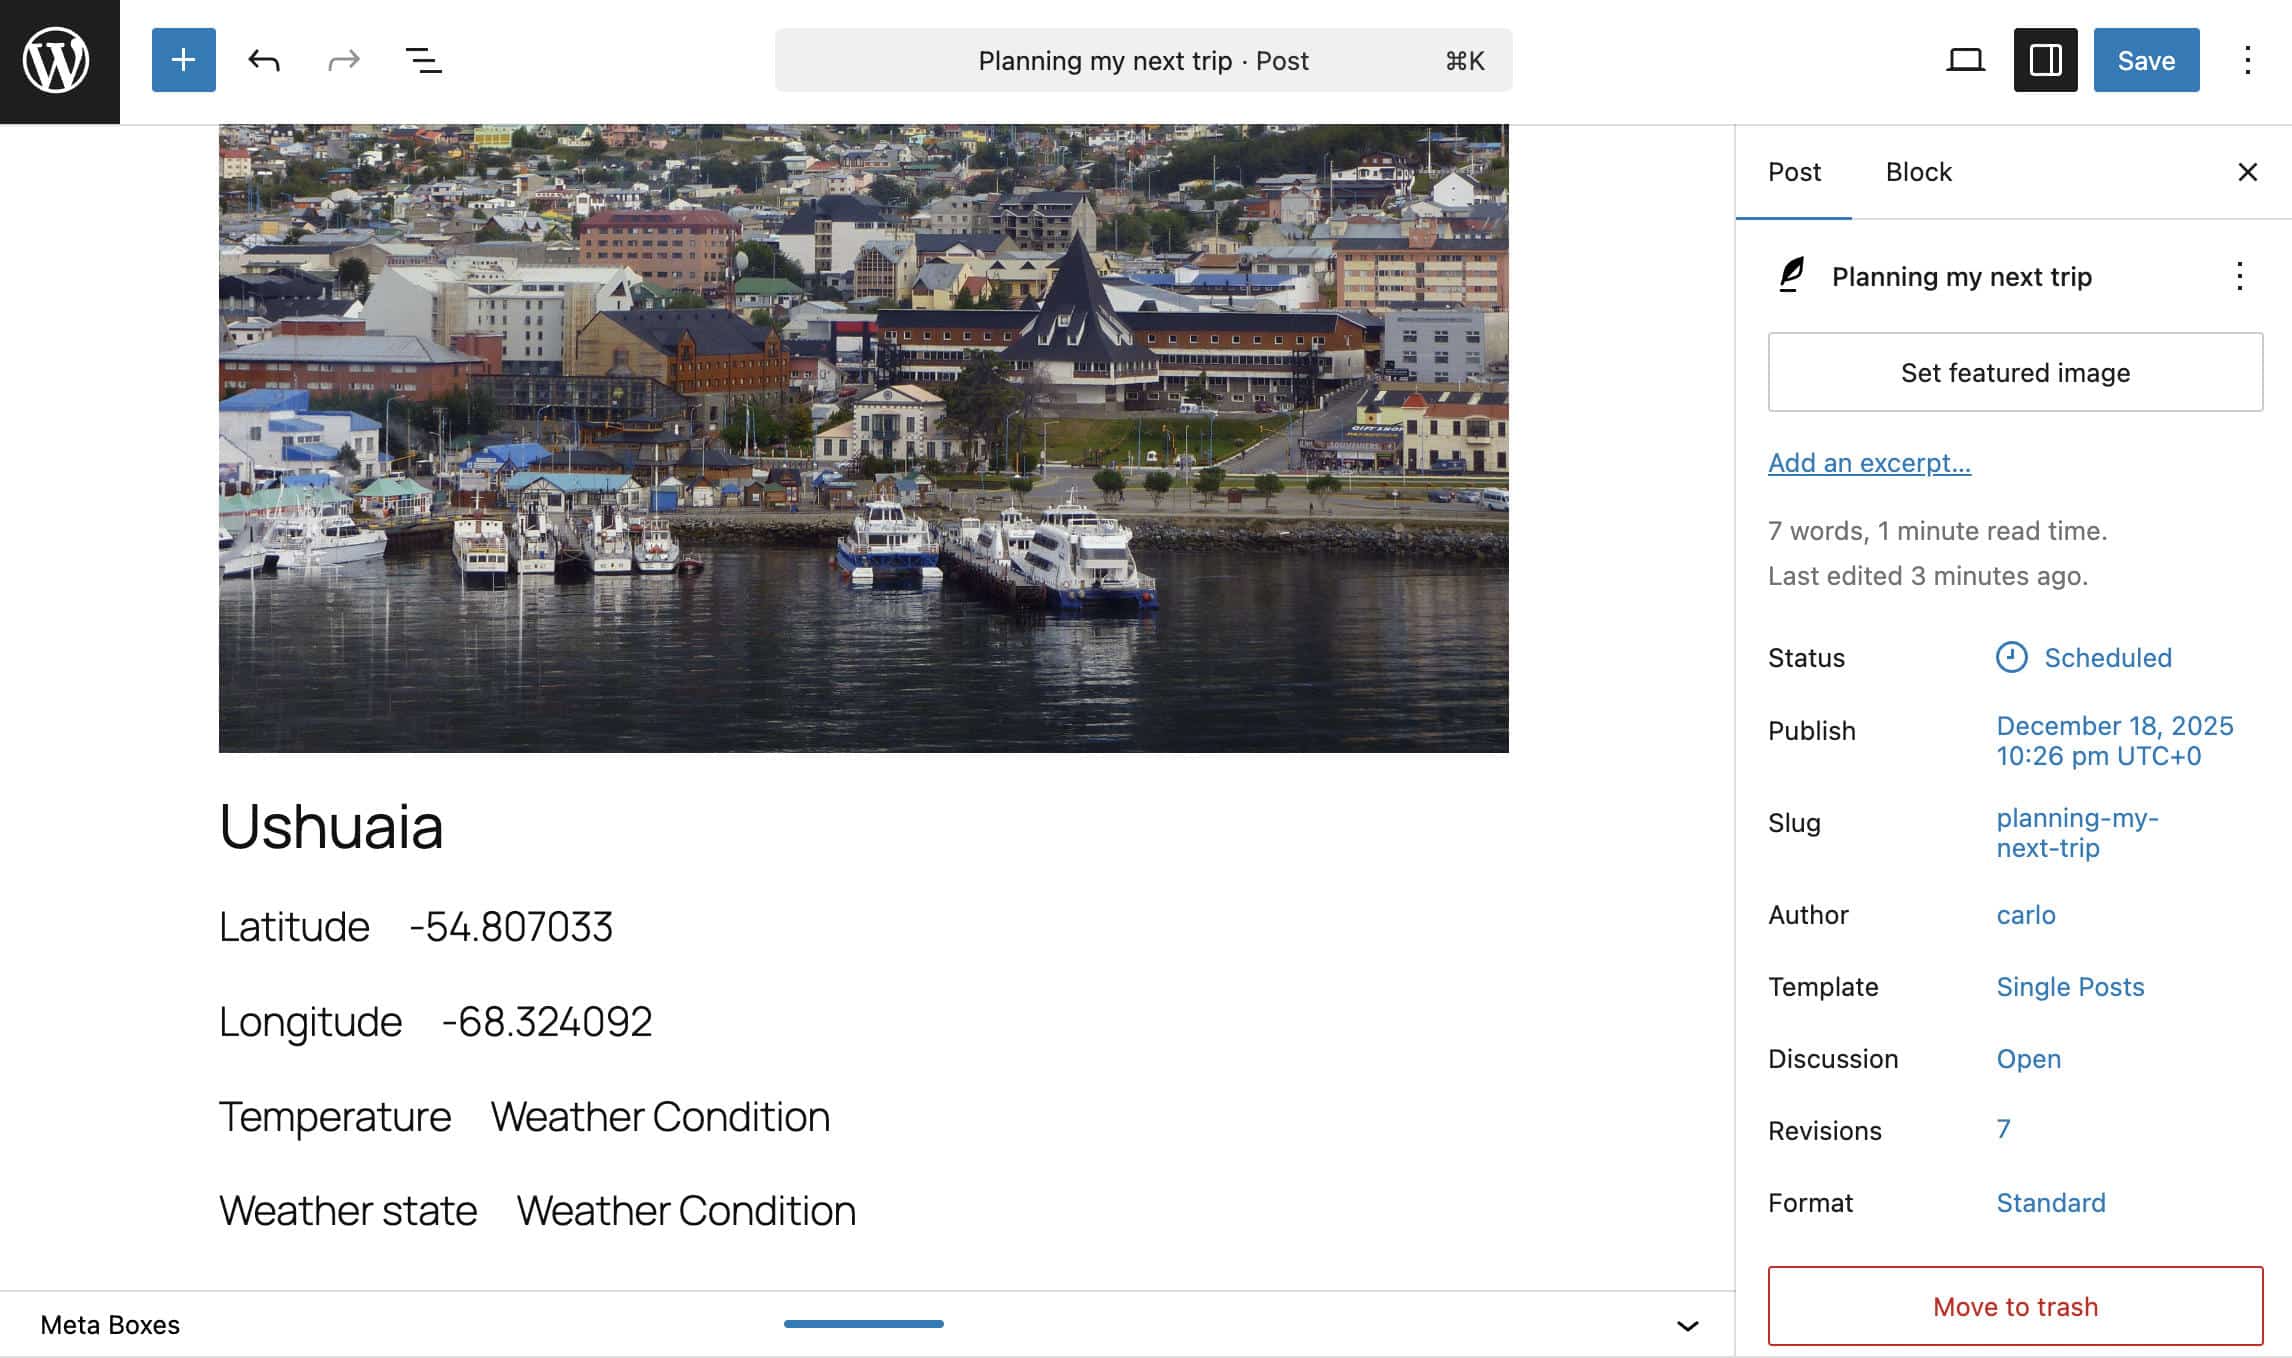Image resolution: width=2292 pixels, height=1358 pixels.
Task: Close the settings sidebar
Action: (2247, 172)
